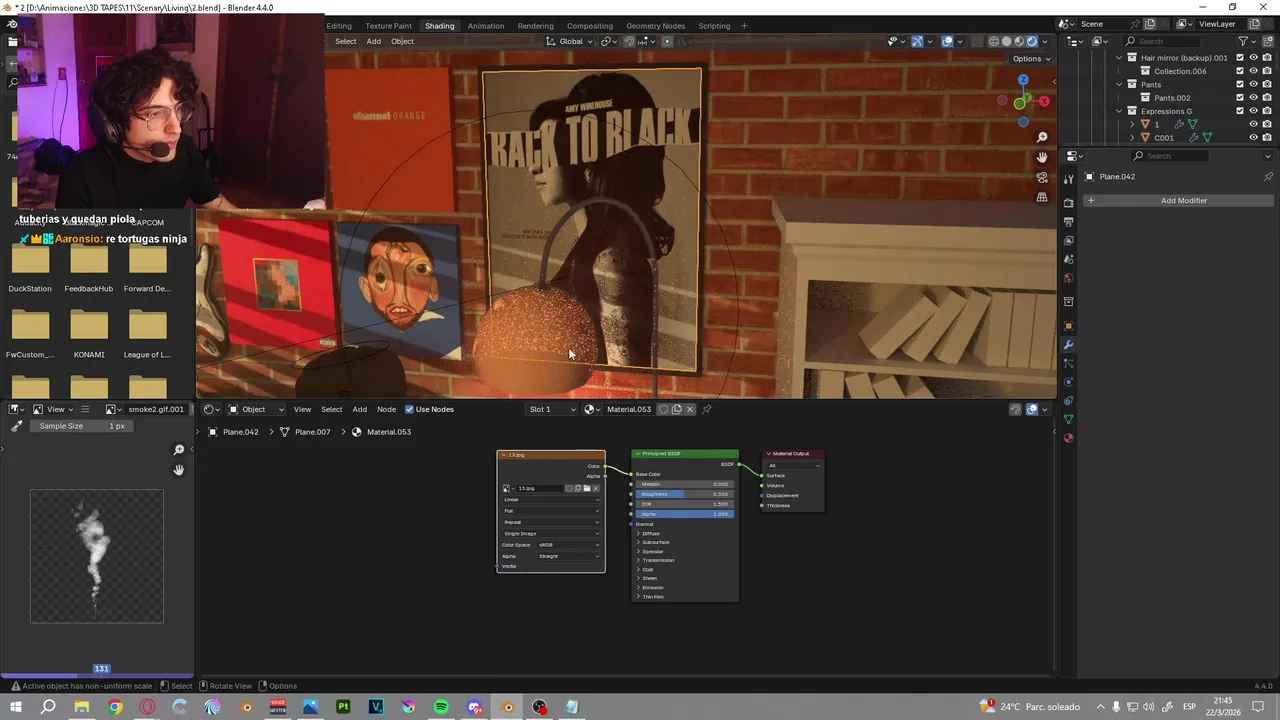
Task: Click the viewport pan hand icon
Action: (x=1042, y=157)
